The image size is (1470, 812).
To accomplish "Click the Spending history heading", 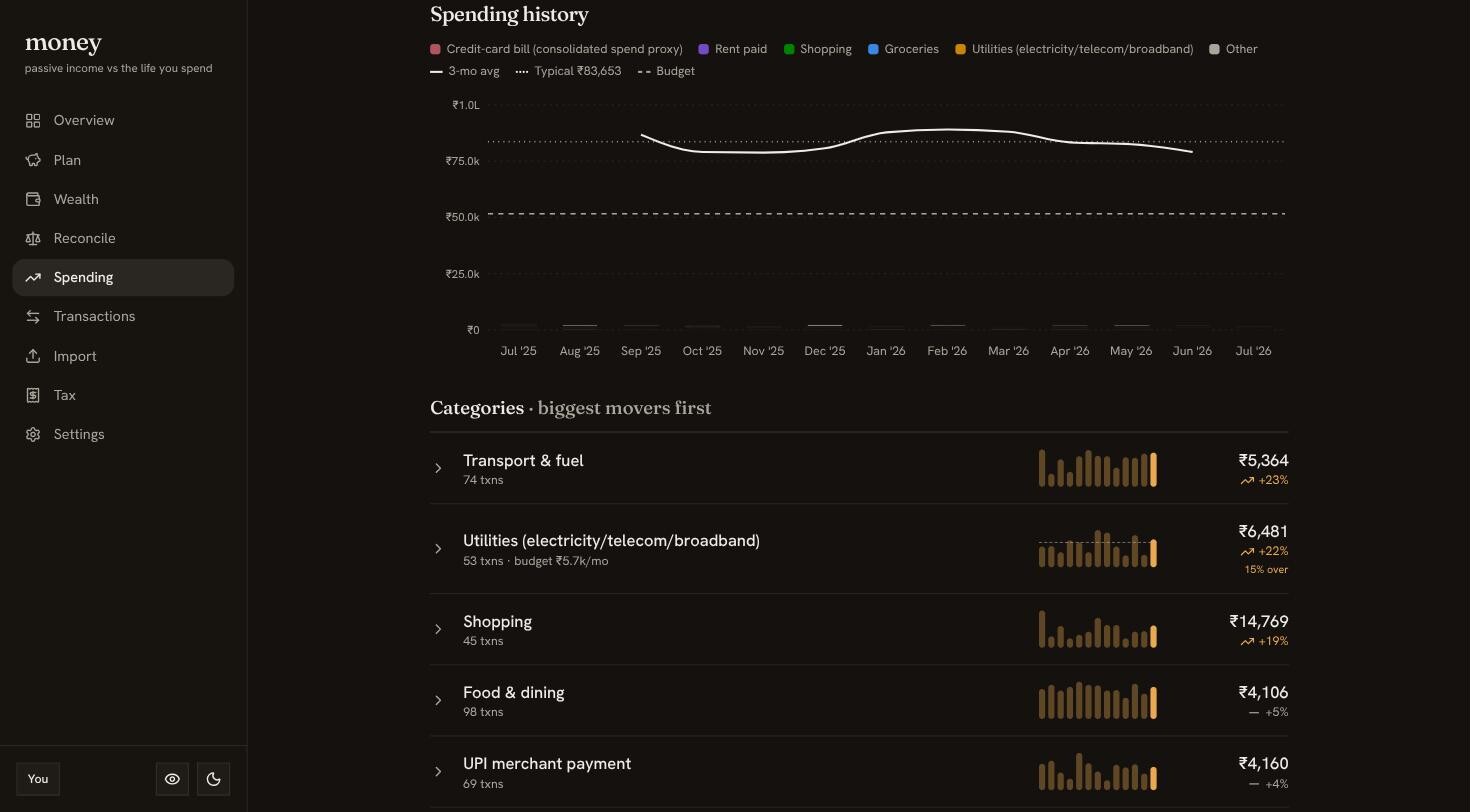I will [509, 15].
